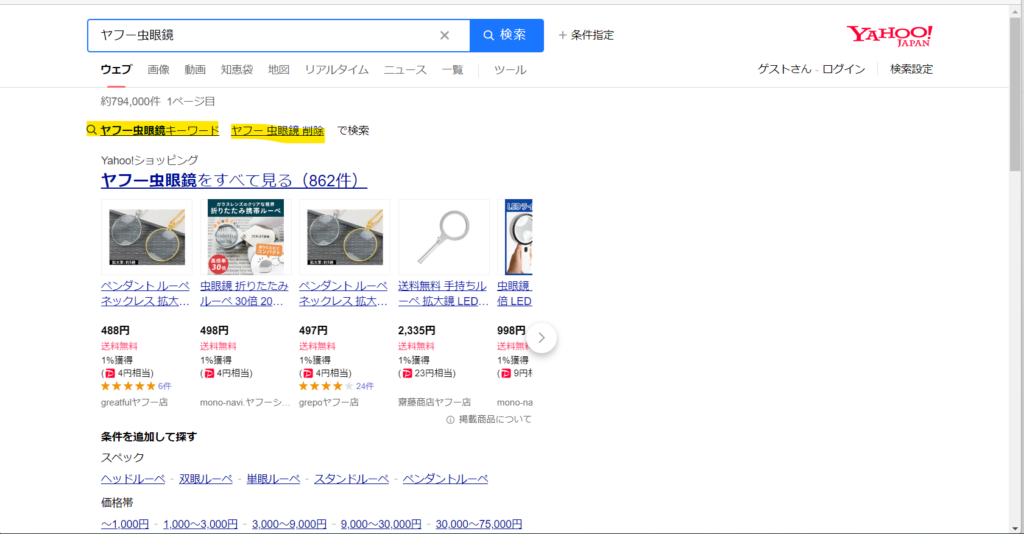The image size is (1024, 534).
Task: Open the LED loupe thumbnail priced 998円
Action: point(515,238)
